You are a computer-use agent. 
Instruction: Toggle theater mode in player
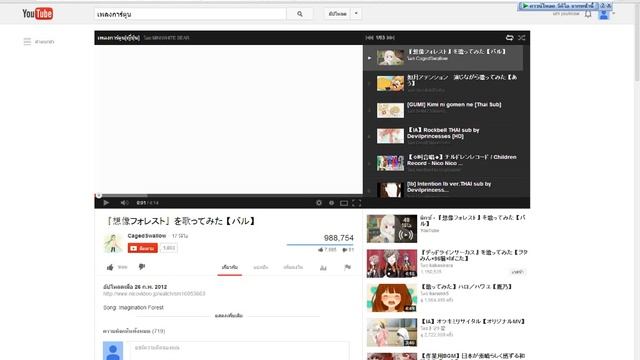[344, 203]
